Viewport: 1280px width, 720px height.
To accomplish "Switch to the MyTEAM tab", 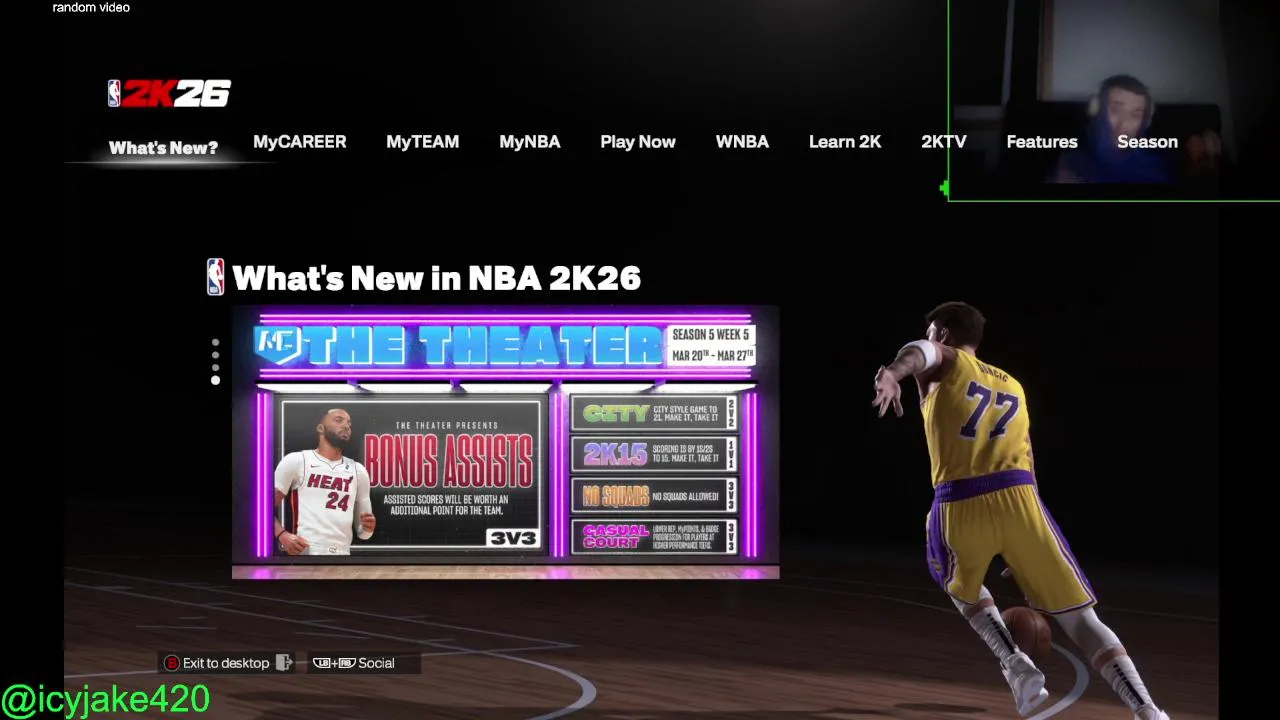I will tap(423, 142).
